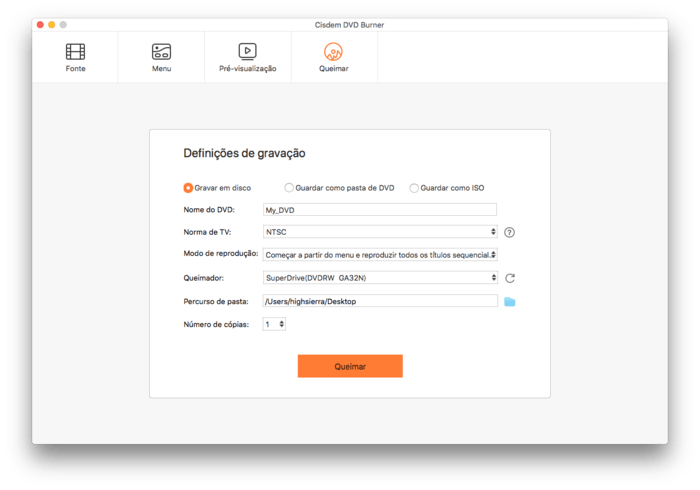Screen dimensions: 700x490
Task: Open the Modo de reprodução dropdown
Action: [x=379, y=255]
